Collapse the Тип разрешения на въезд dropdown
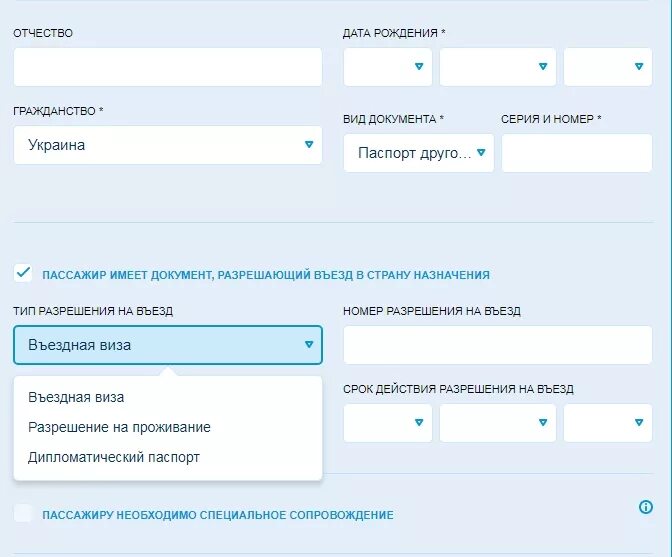Screen dimensions: 672x557 (x=168, y=345)
